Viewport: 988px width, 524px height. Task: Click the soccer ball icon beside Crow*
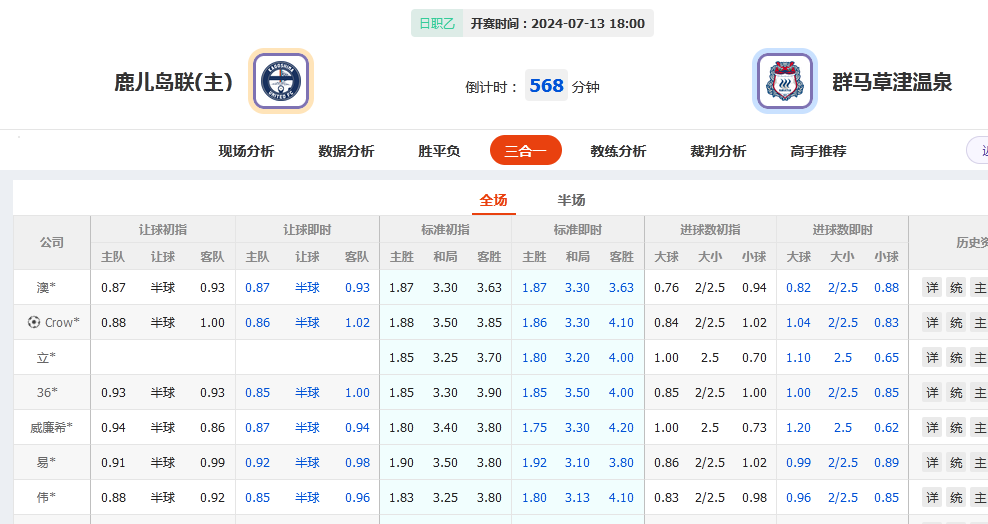[34, 322]
